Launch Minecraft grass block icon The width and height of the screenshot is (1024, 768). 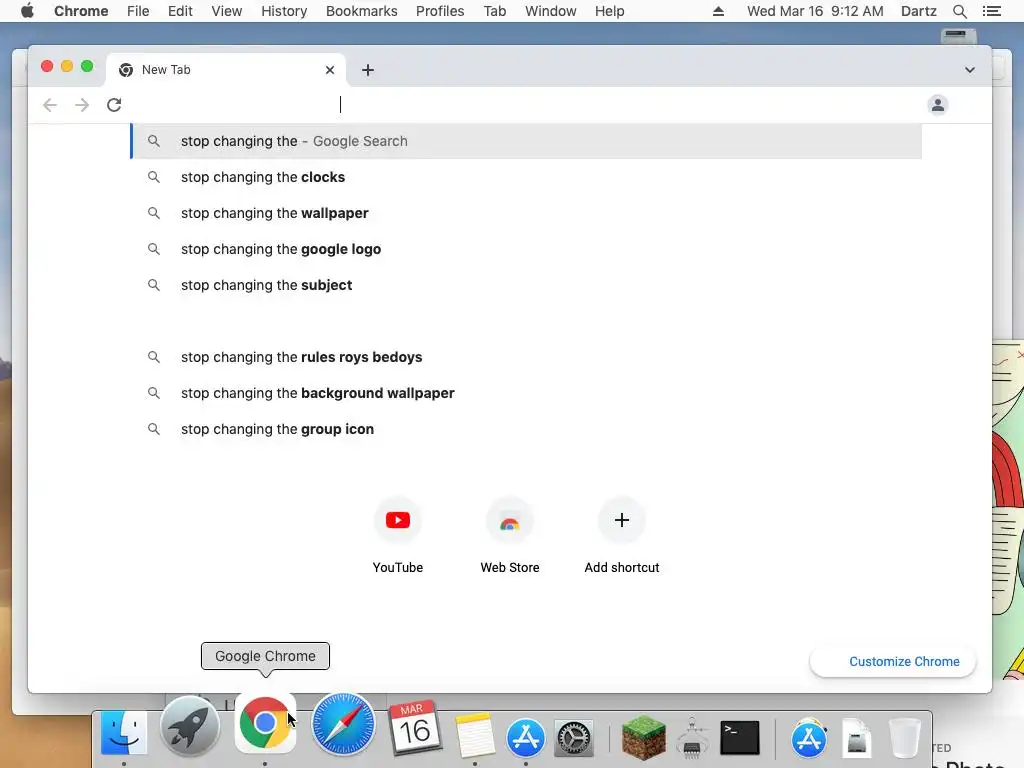tap(643, 737)
